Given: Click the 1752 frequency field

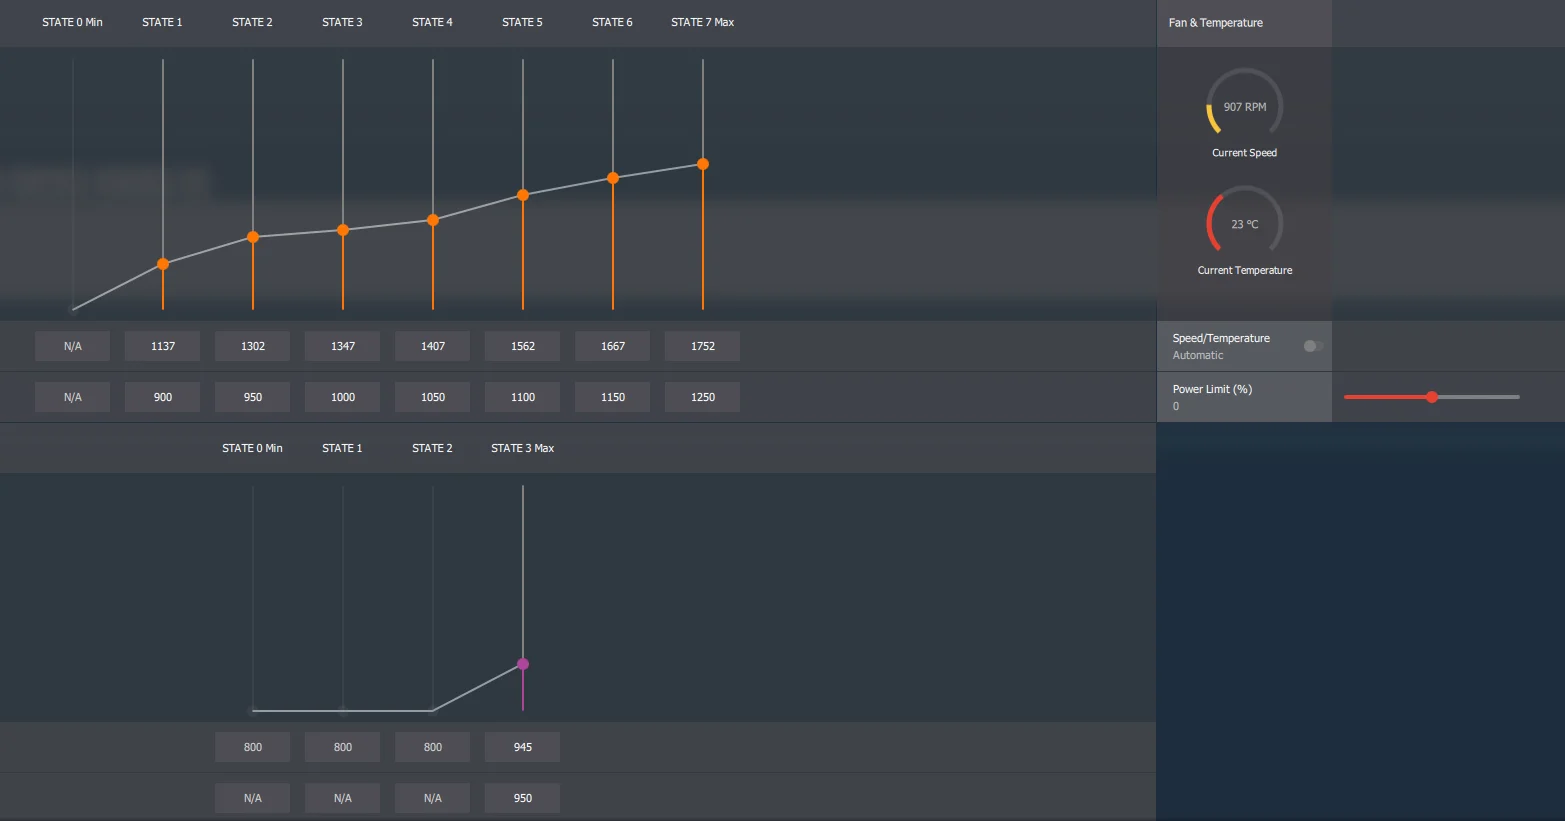Looking at the screenshot, I should click(x=703, y=346).
